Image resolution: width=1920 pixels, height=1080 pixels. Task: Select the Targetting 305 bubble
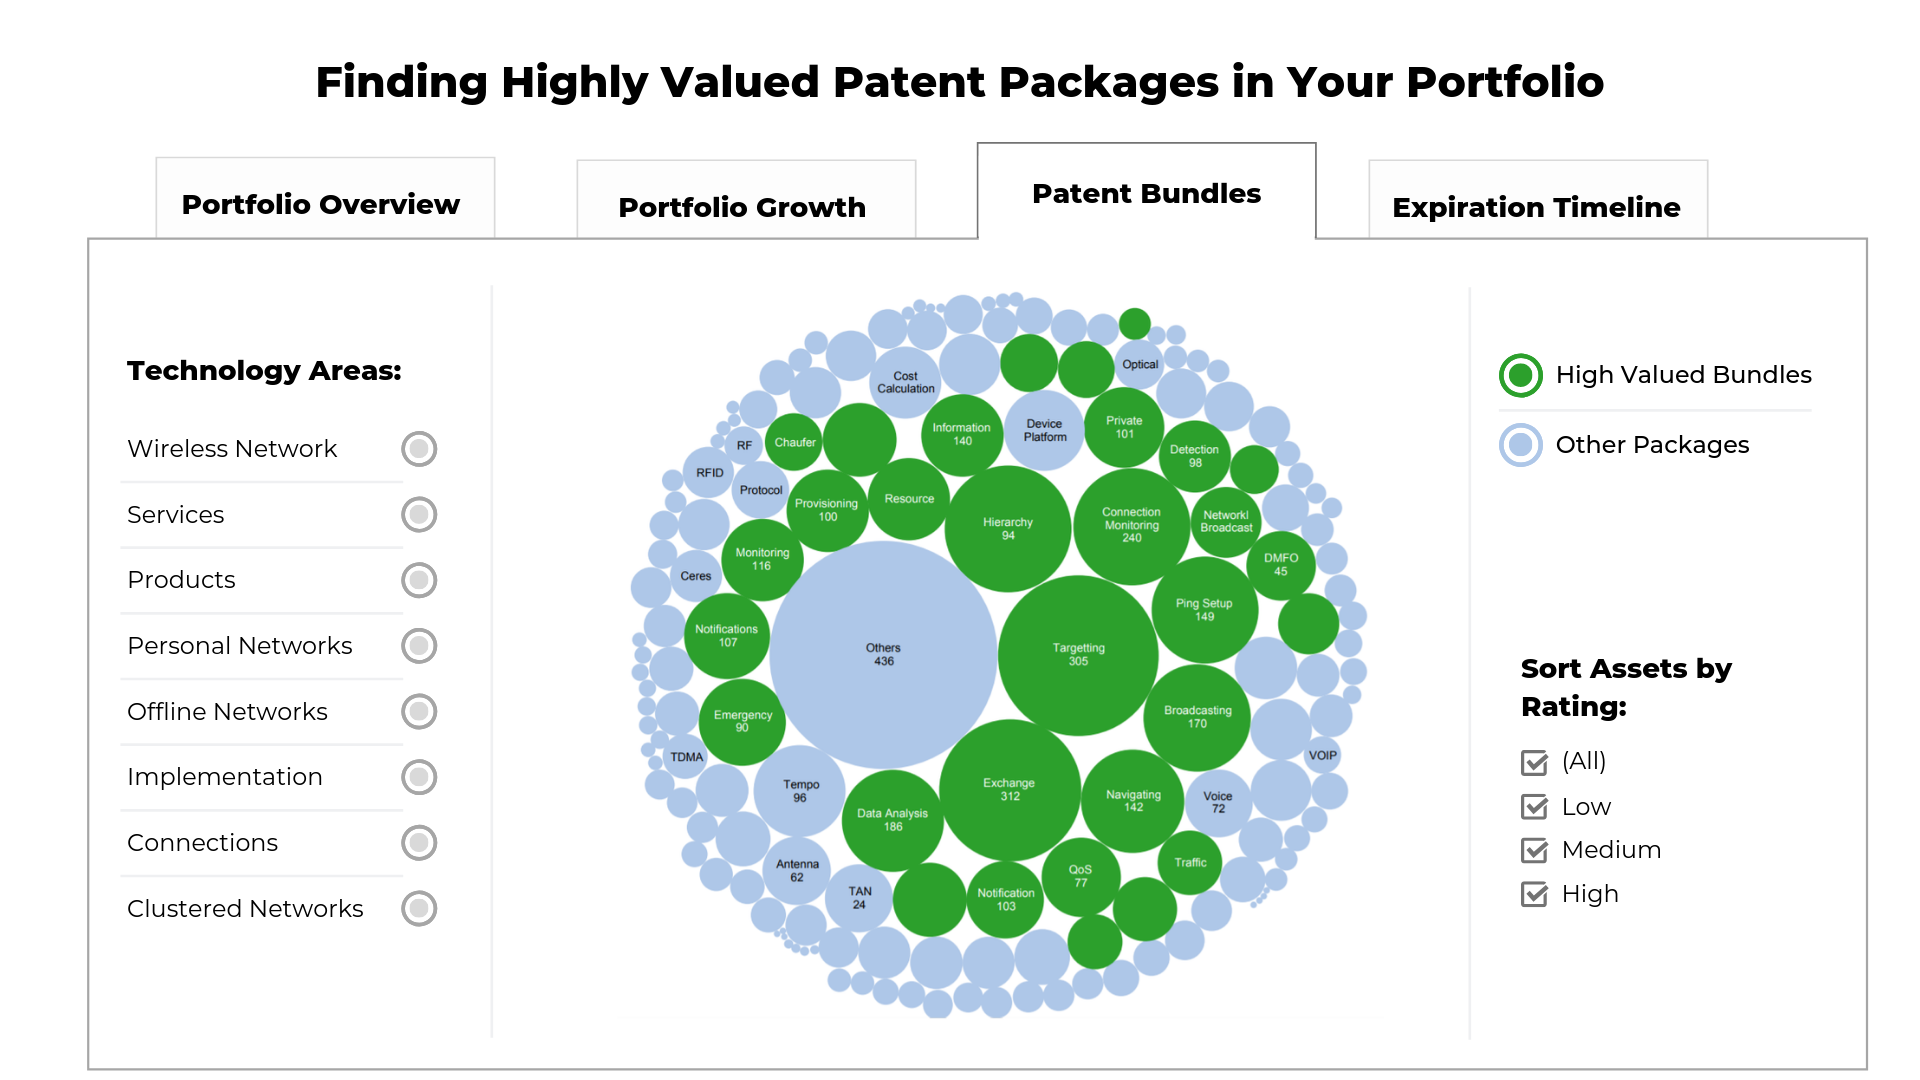tap(1078, 655)
